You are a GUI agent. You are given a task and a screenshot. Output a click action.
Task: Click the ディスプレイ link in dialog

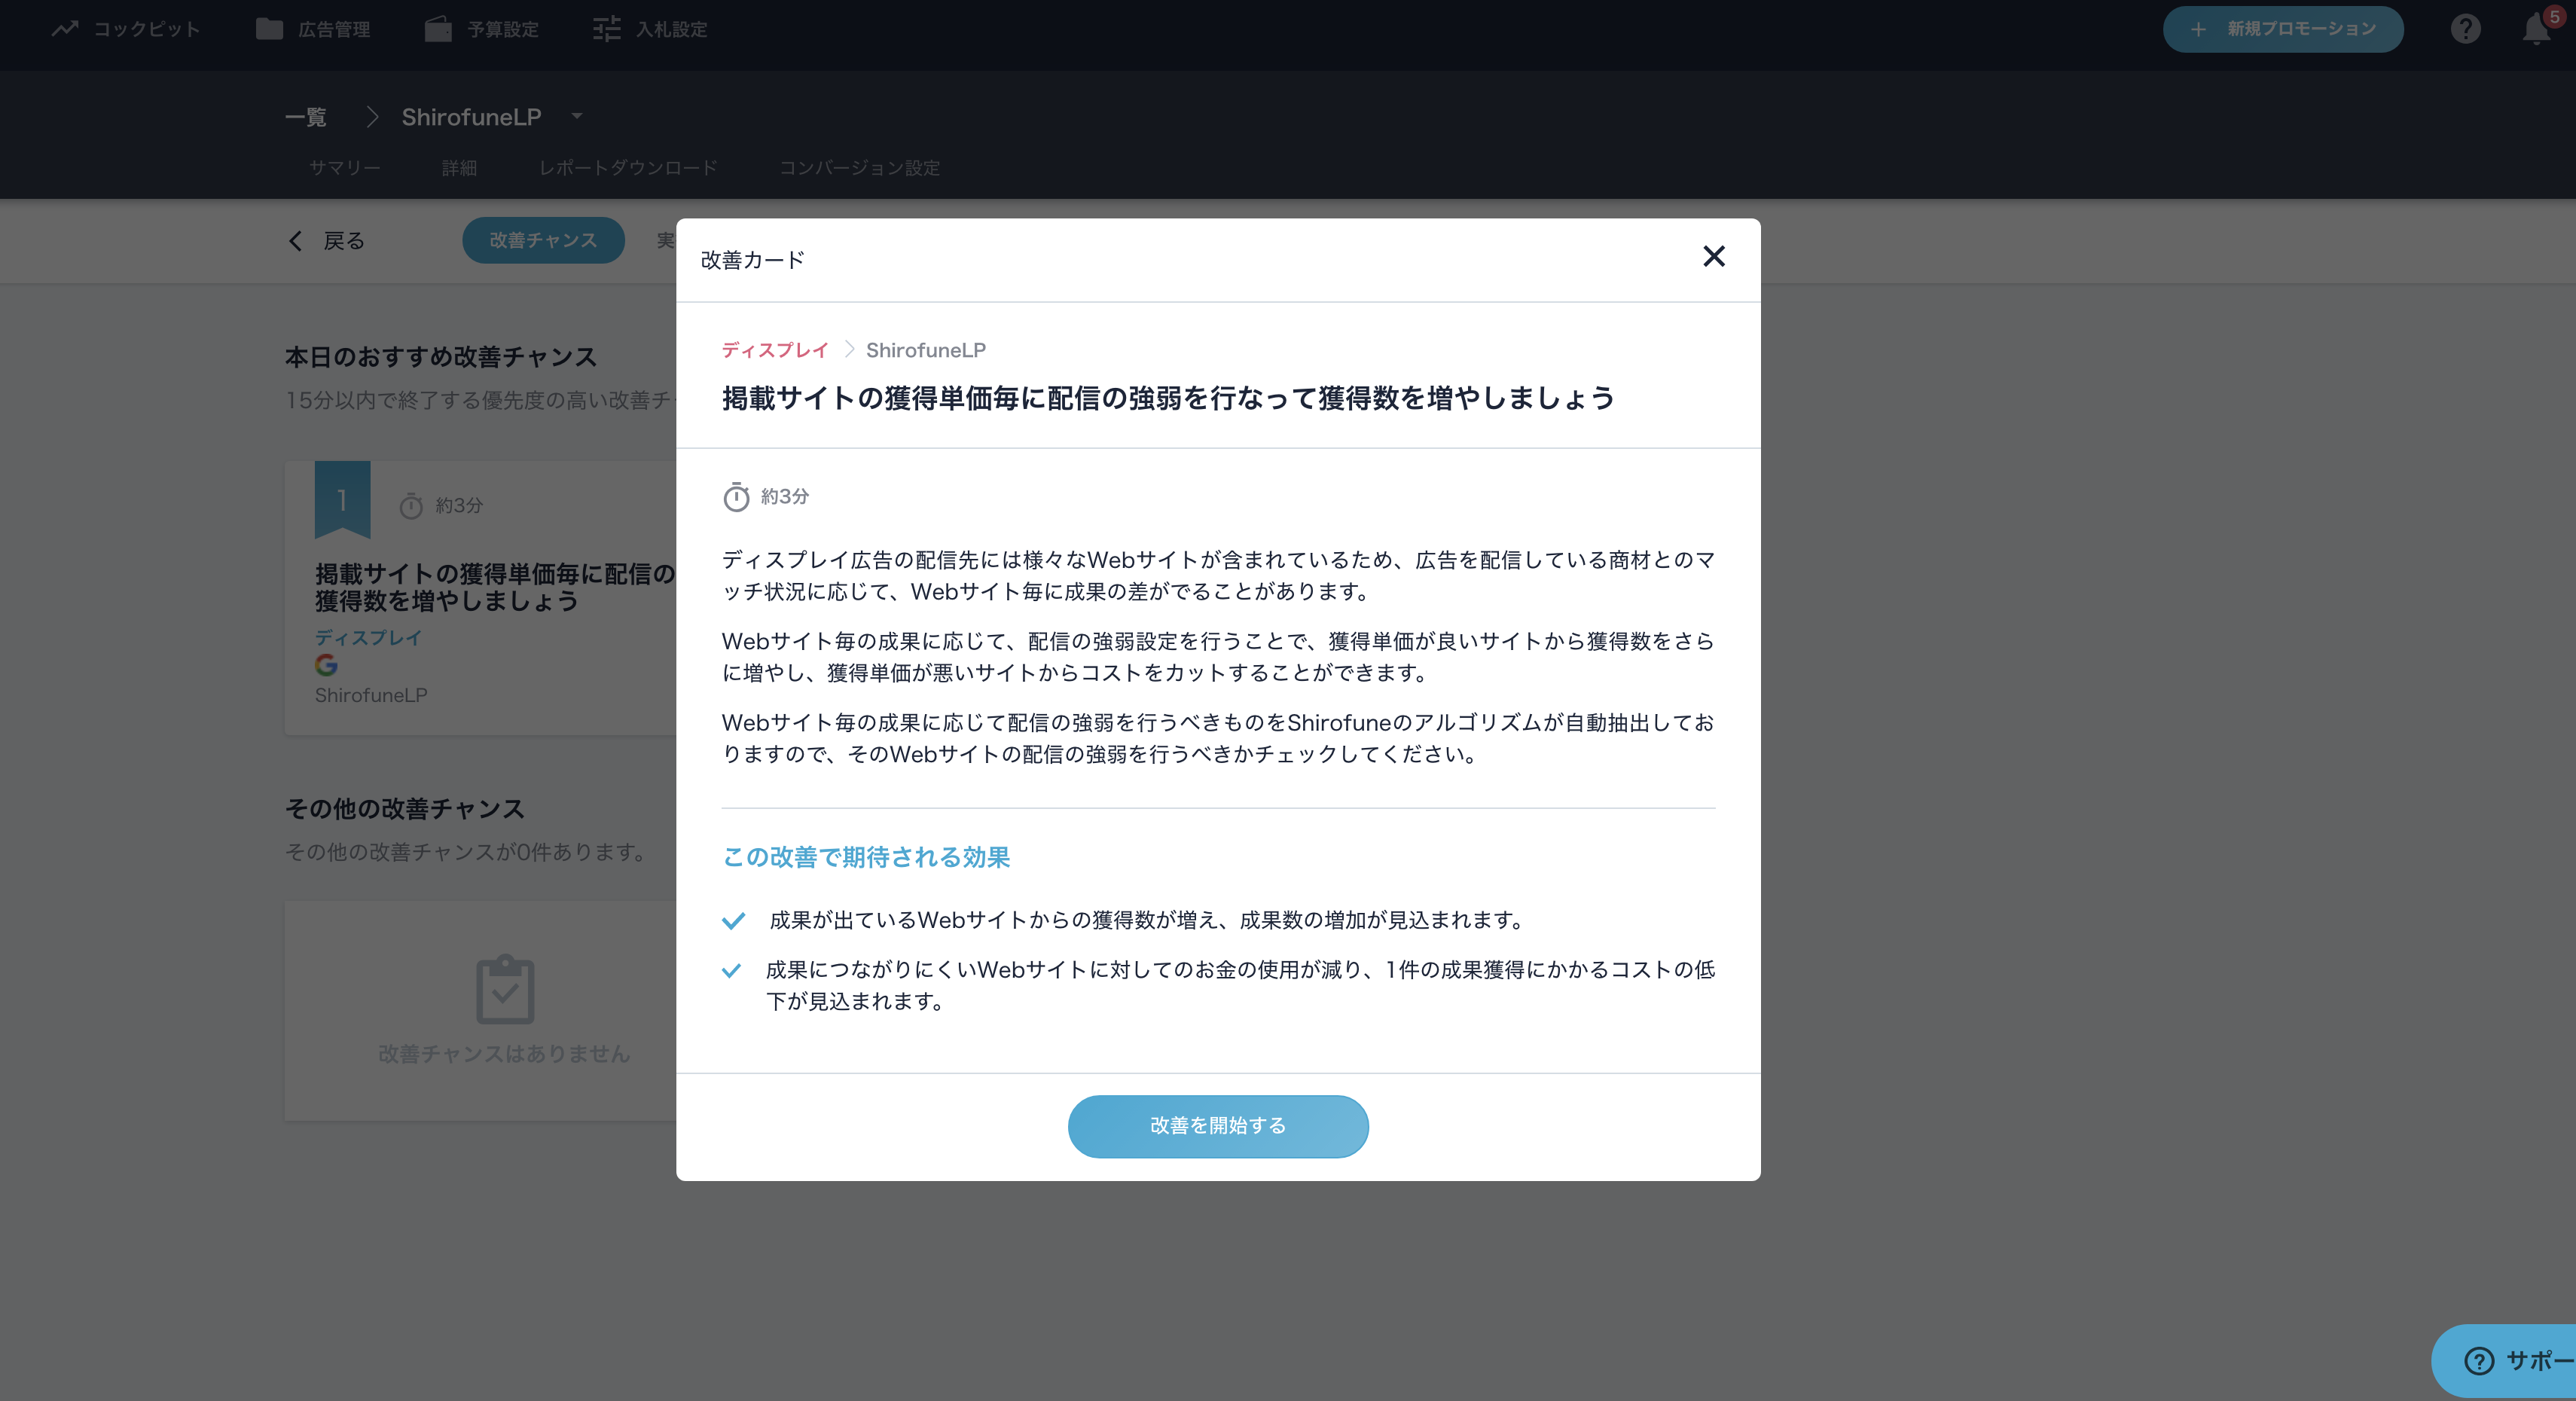click(x=774, y=350)
